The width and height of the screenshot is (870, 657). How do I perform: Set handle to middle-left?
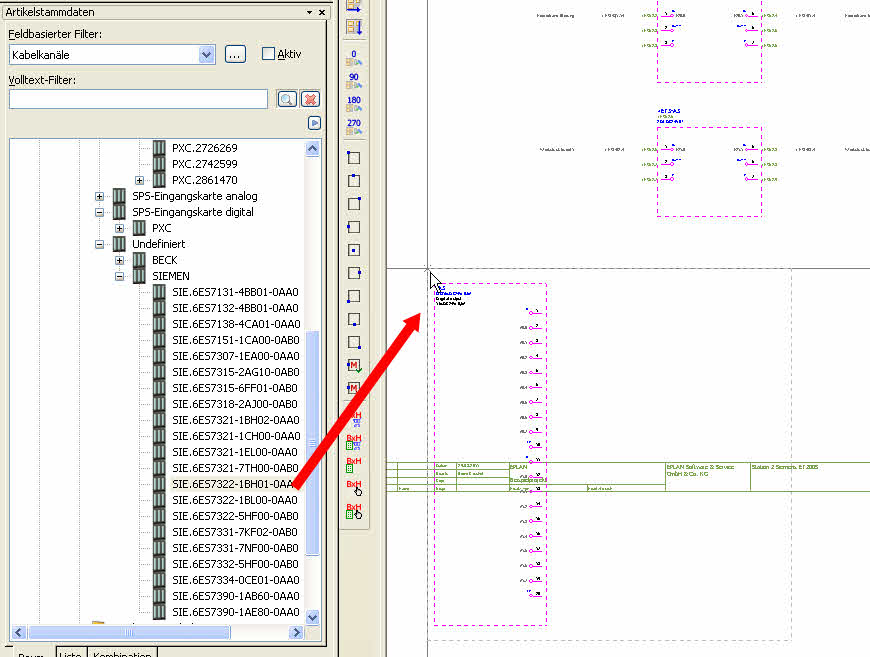[x=353, y=227]
